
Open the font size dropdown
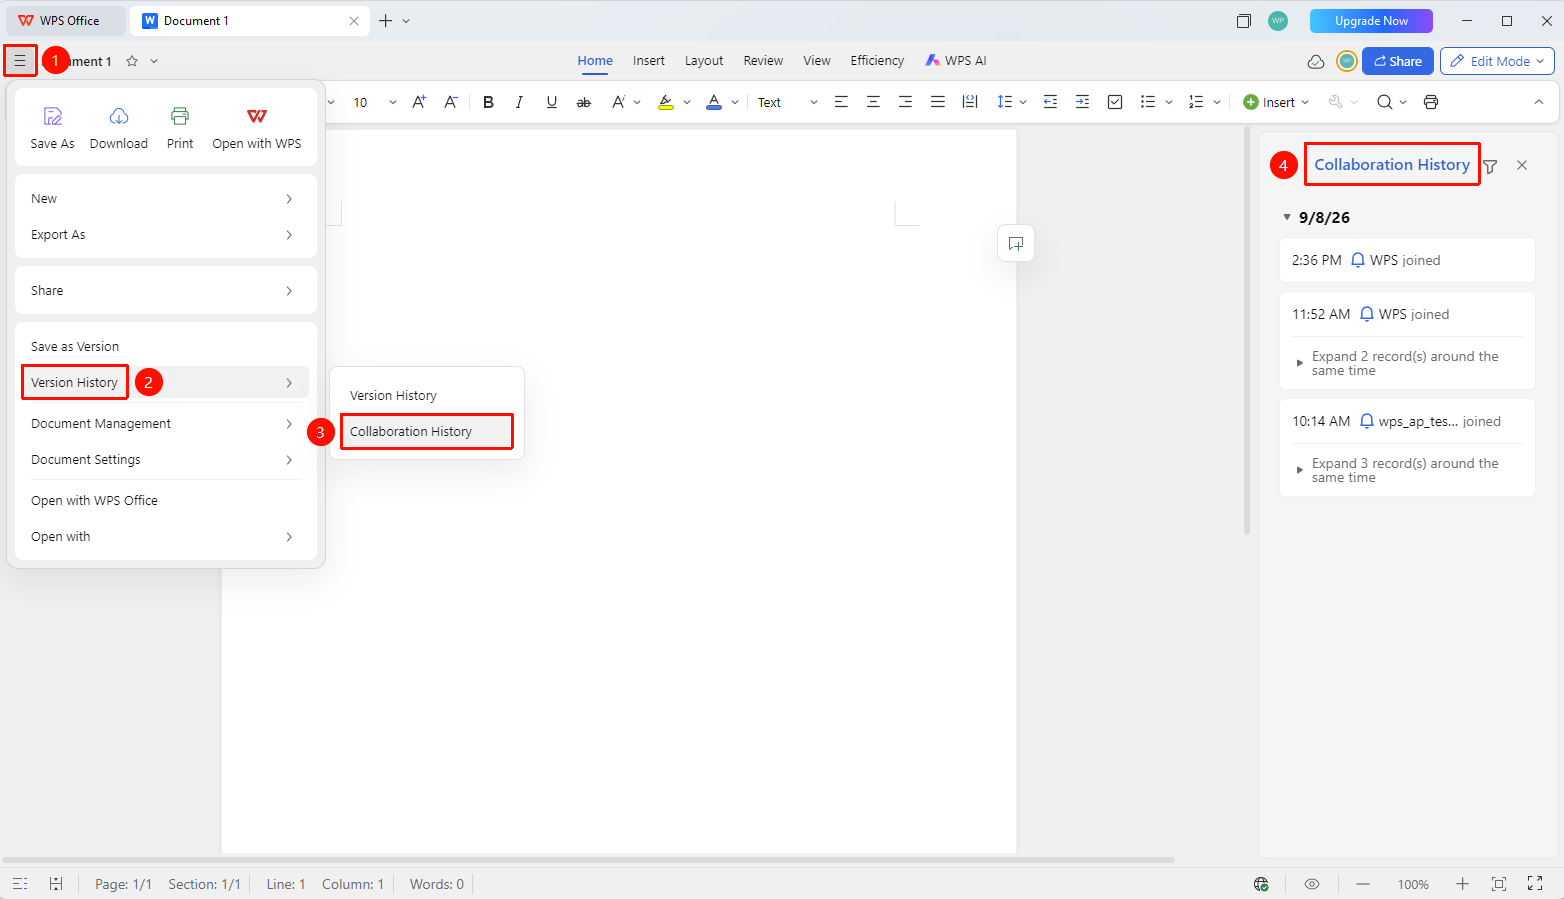(x=393, y=102)
